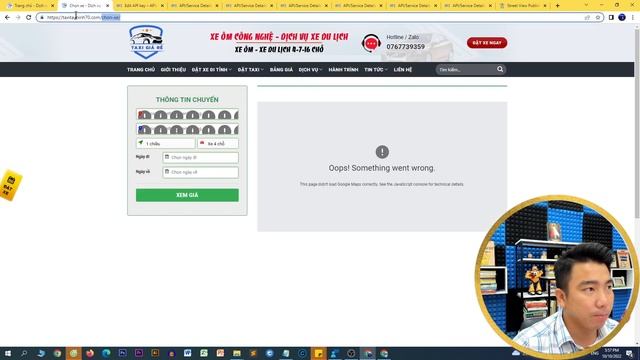Expand the ĐẶT XE ĐI TỈNH menu
This screenshot has width=640, height=360.
(211, 70)
